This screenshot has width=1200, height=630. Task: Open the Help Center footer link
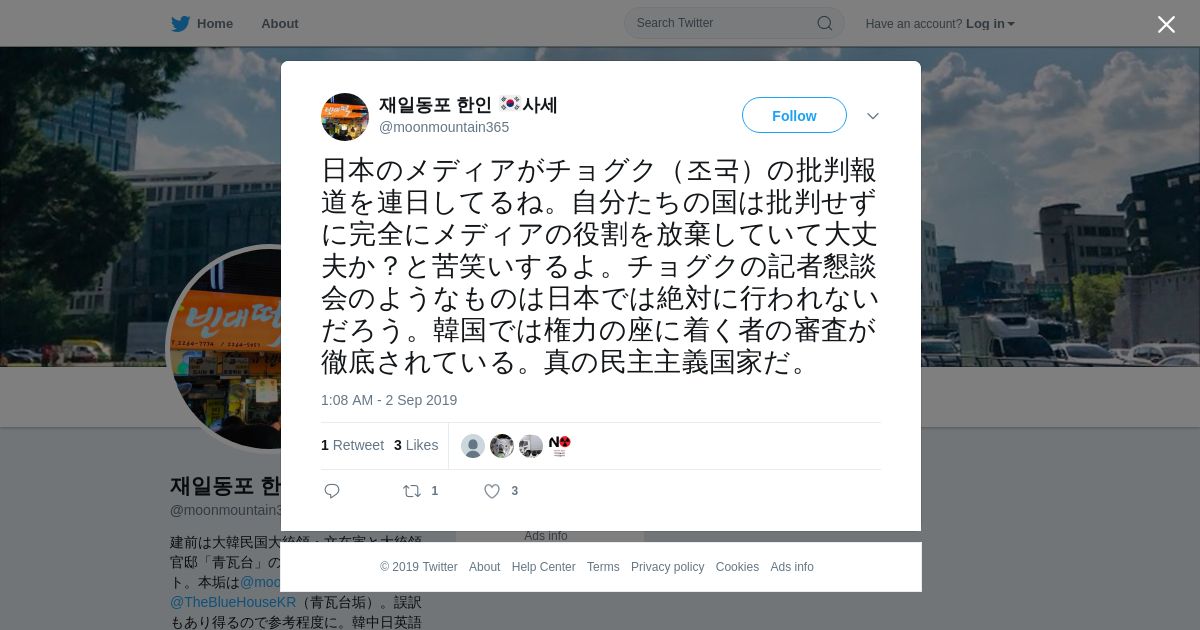pyautogui.click(x=543, y=567)
